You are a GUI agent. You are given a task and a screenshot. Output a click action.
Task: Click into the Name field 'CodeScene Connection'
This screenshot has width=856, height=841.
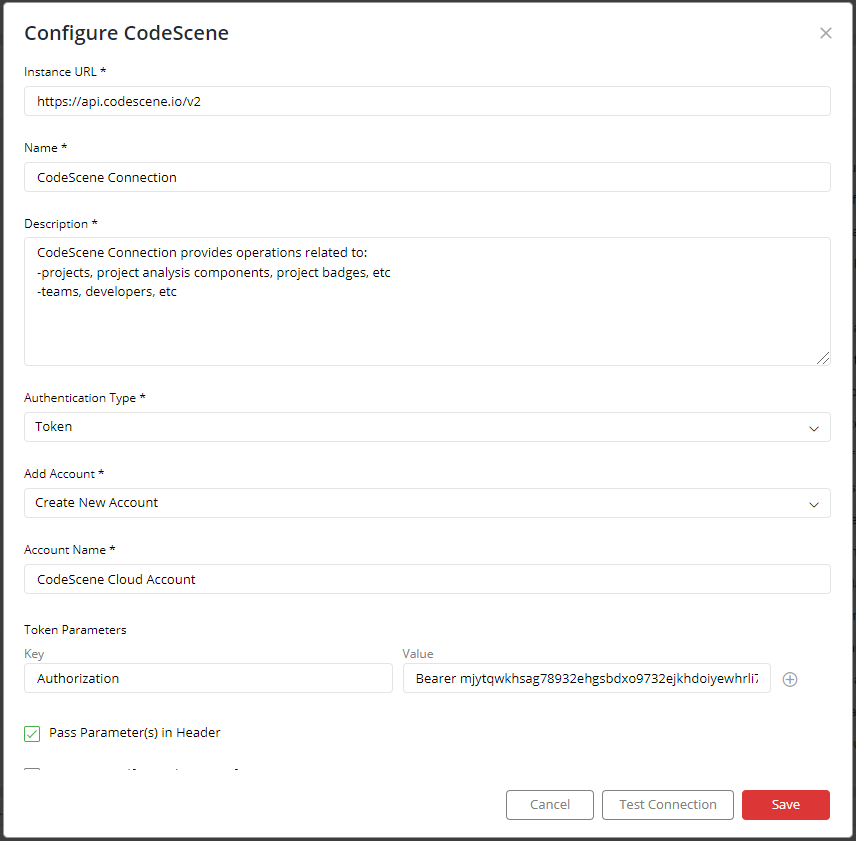(427, 177)
